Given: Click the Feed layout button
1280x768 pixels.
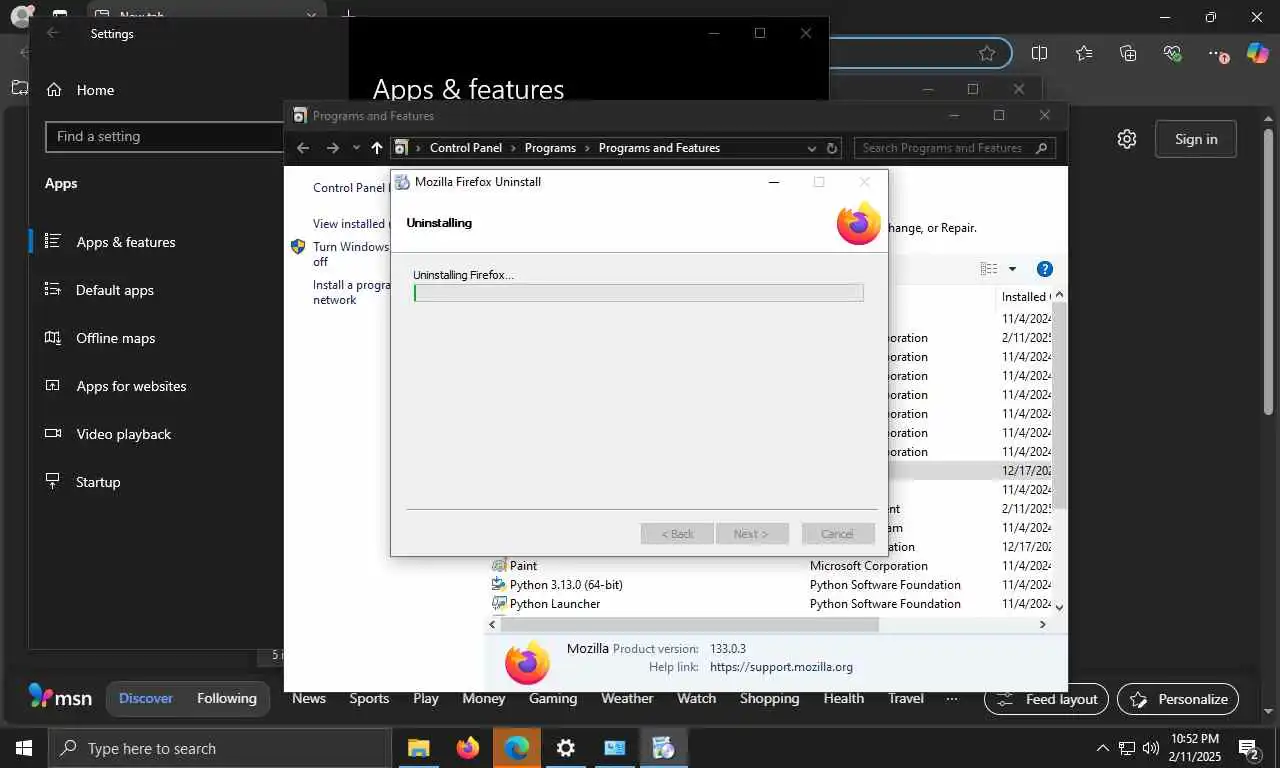Looking at the screenshot, I should click(1046, 699).
